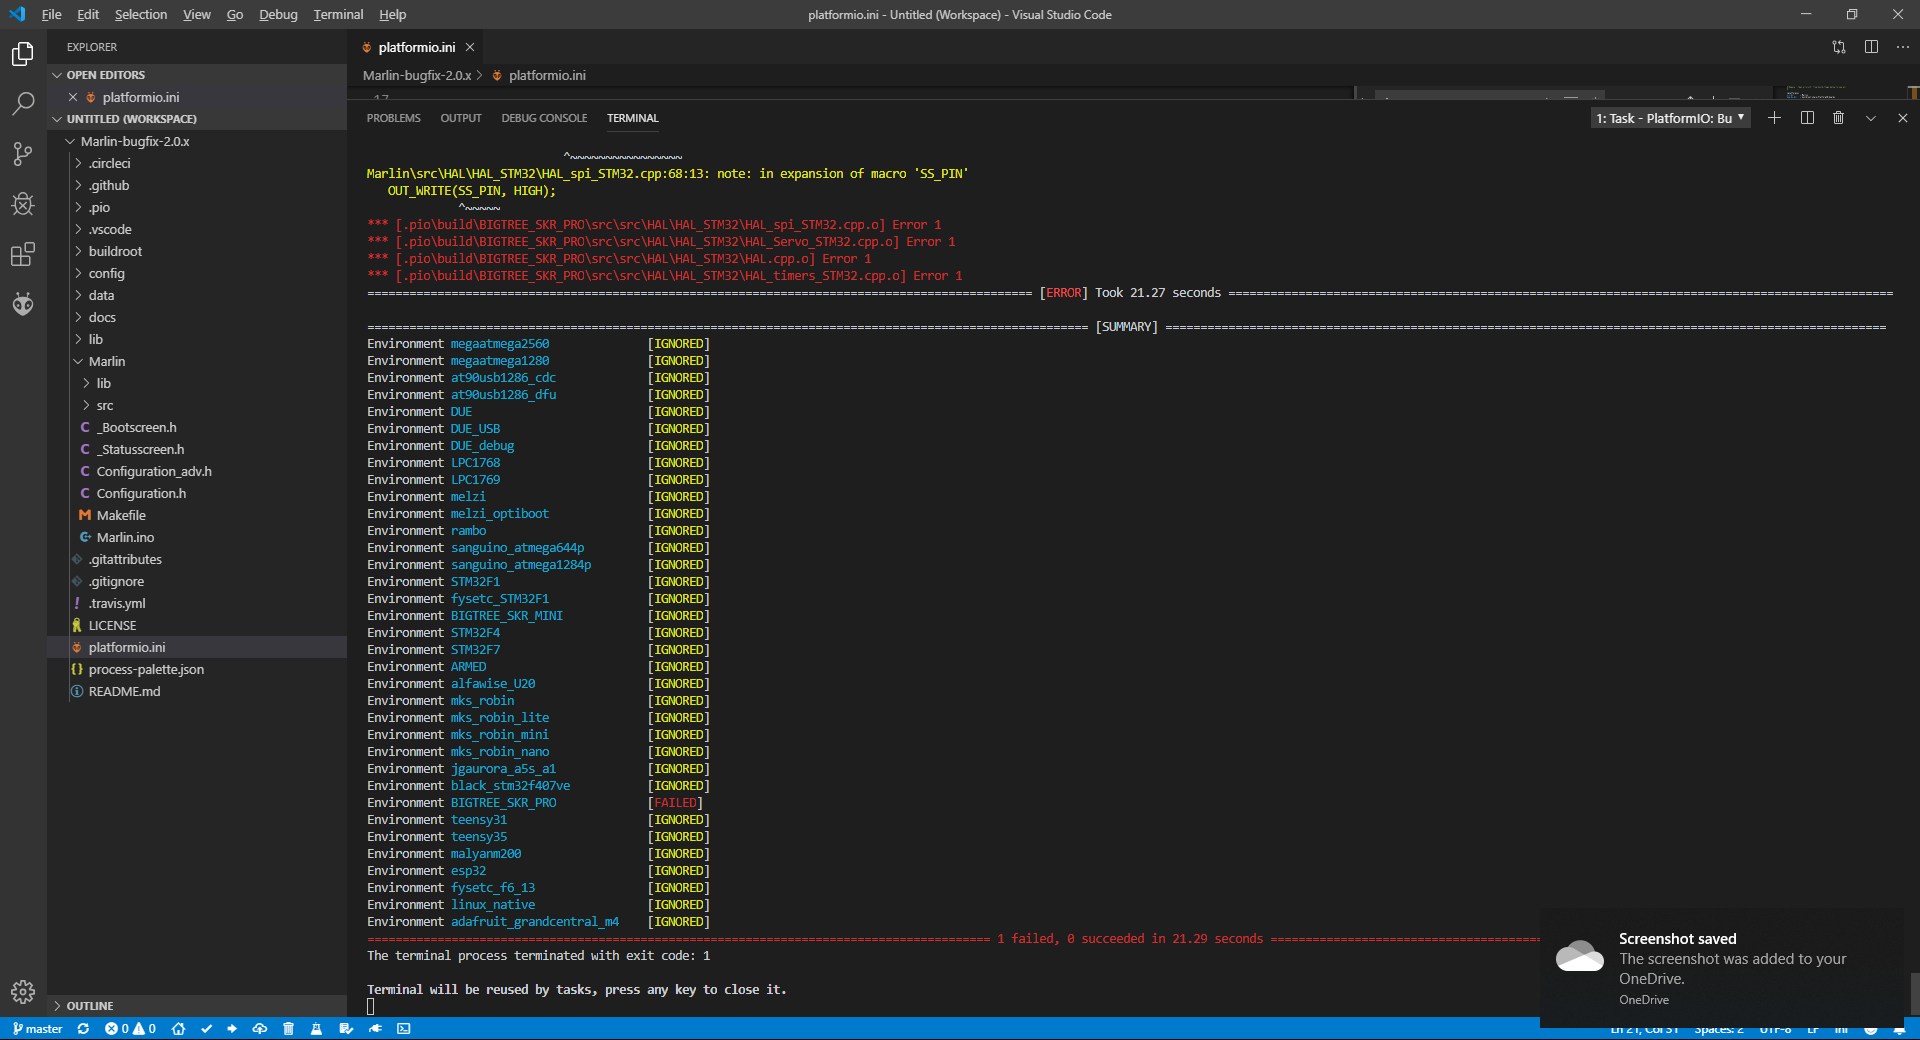The image size is (1920, 1040).
Task: Close the platformio.ini editor tab
Action: point(470,47)
